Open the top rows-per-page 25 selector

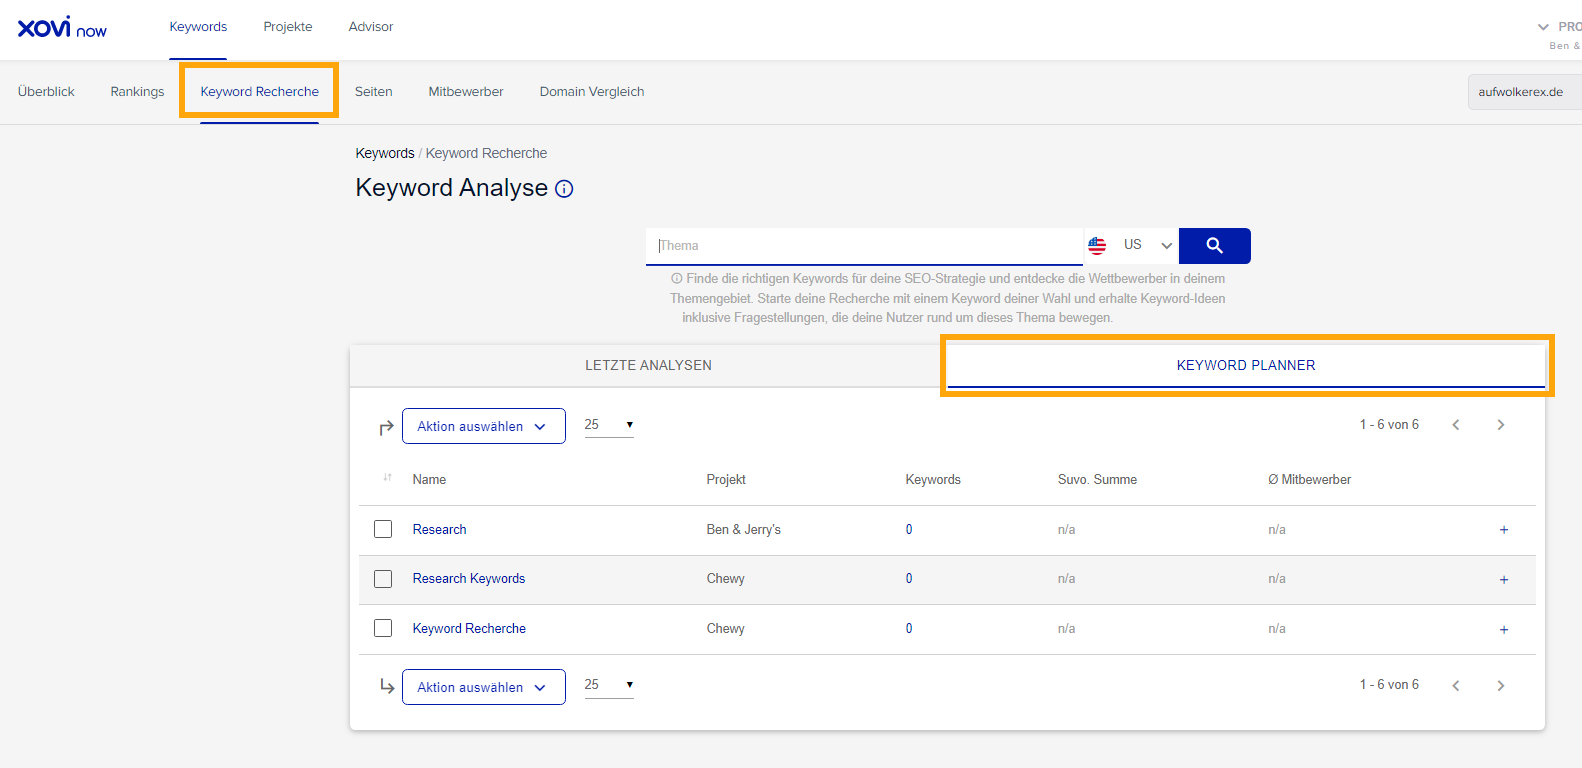point(609,425)
